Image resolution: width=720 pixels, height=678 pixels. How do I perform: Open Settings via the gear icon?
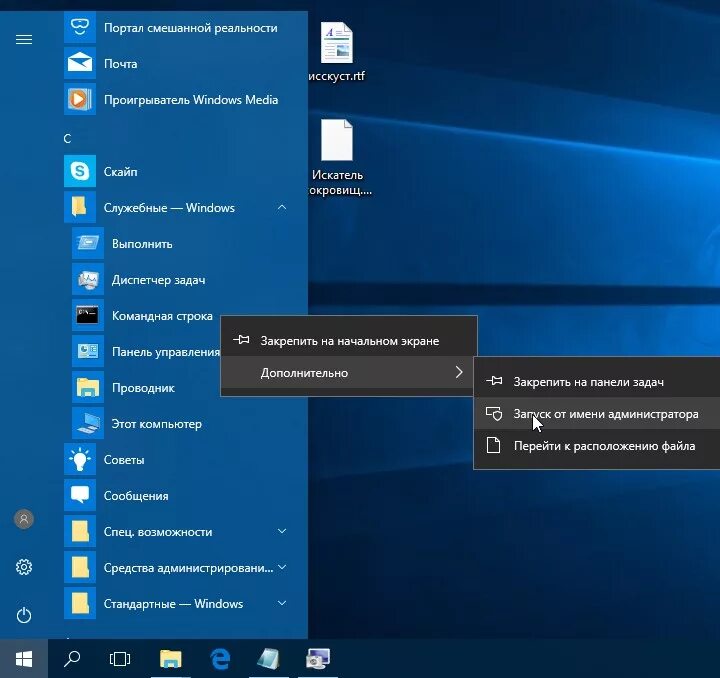pos(24,567)
